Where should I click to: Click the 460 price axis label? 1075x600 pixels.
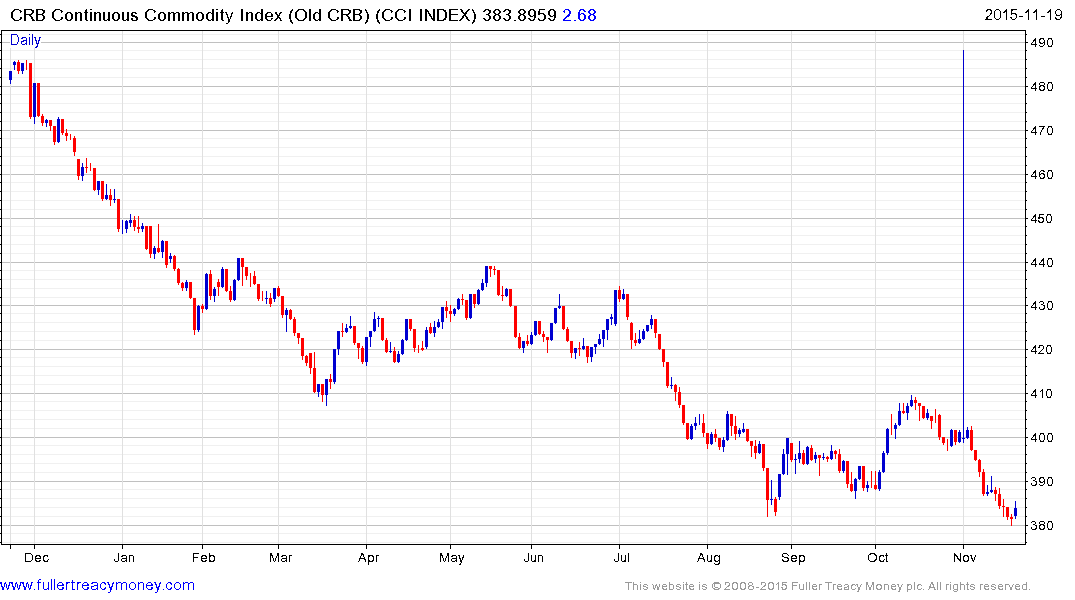[1042, 174]
